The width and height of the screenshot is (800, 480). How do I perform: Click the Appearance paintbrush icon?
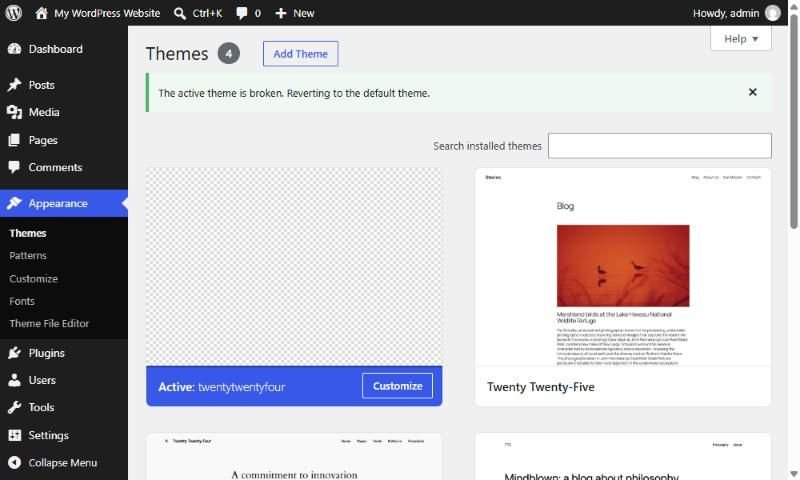tap(14, 203)
